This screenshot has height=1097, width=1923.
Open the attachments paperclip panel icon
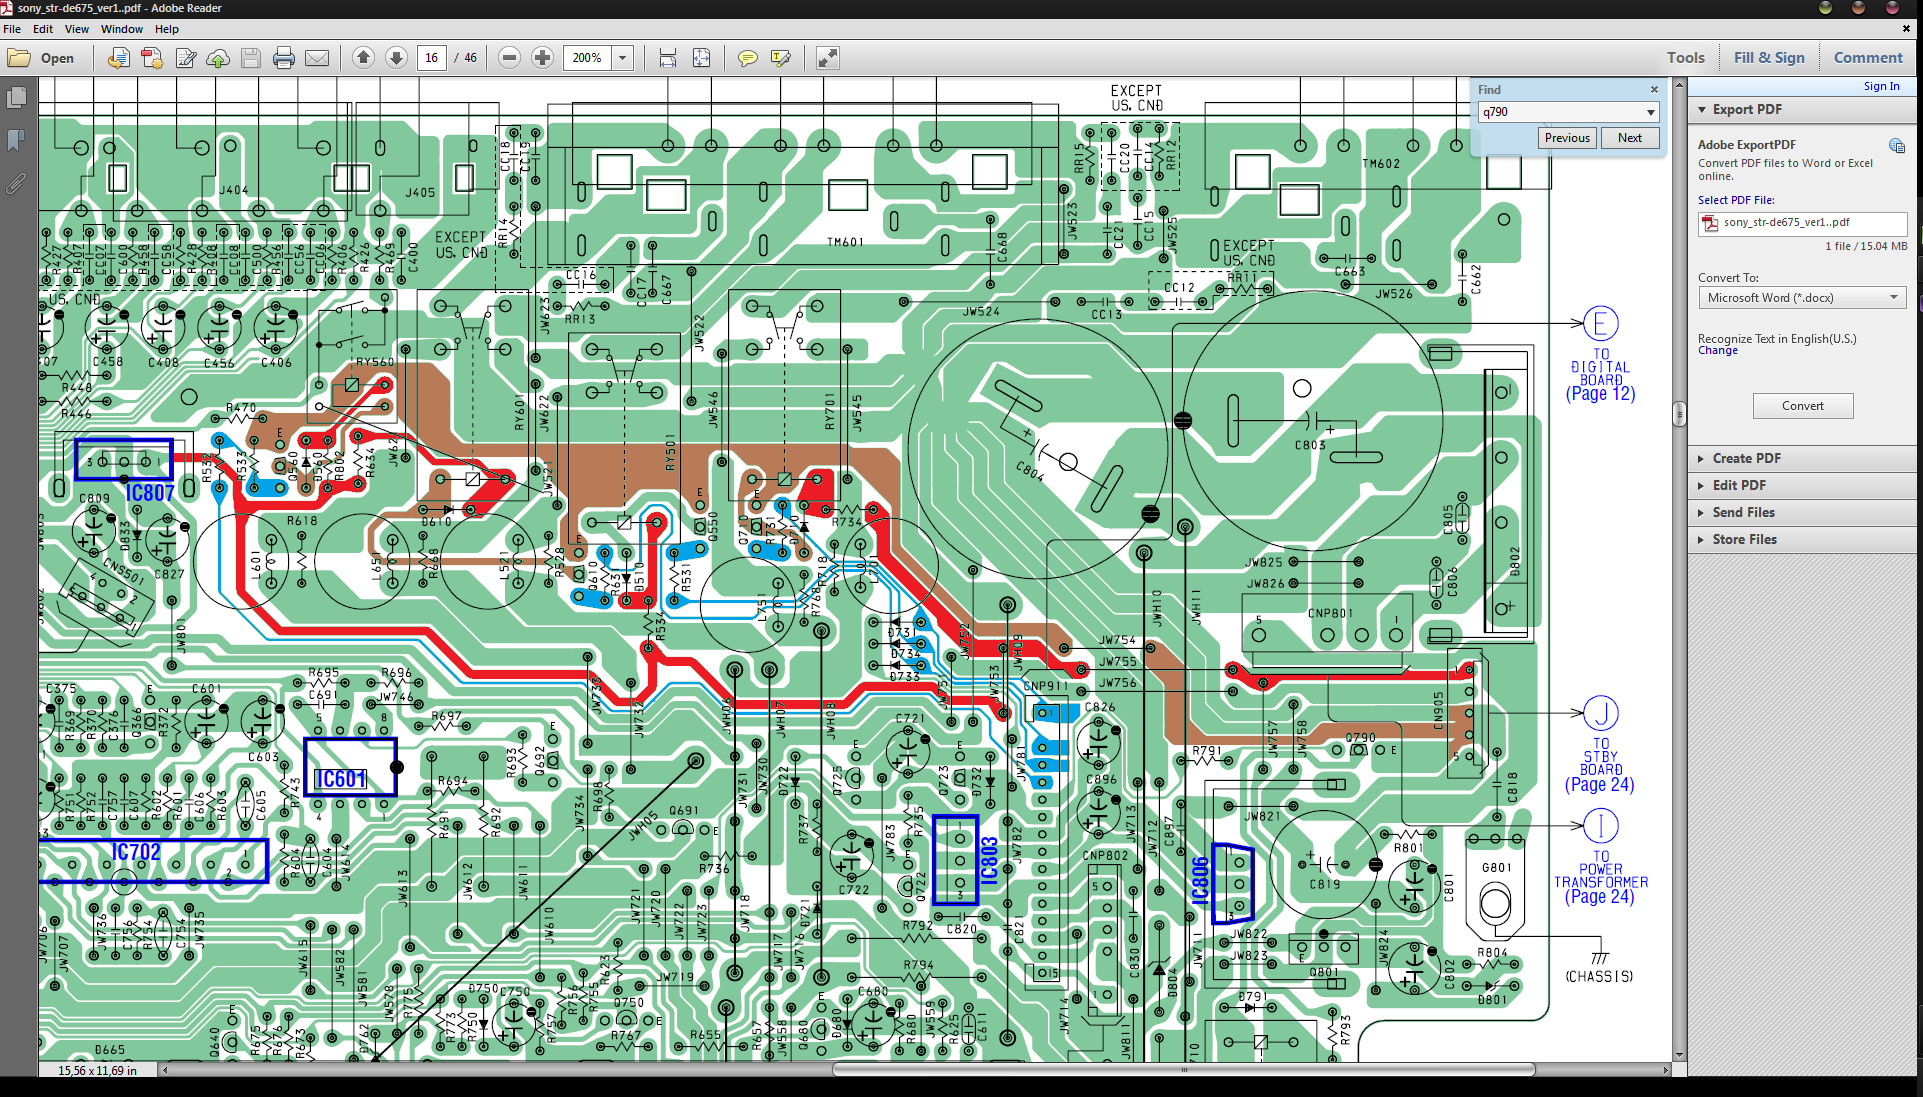point(17,184)
